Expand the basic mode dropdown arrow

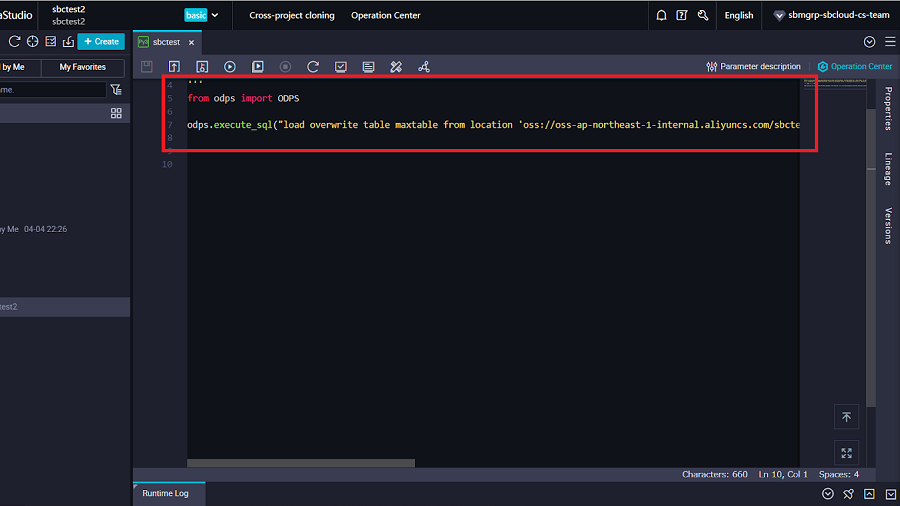pos(216,15)
